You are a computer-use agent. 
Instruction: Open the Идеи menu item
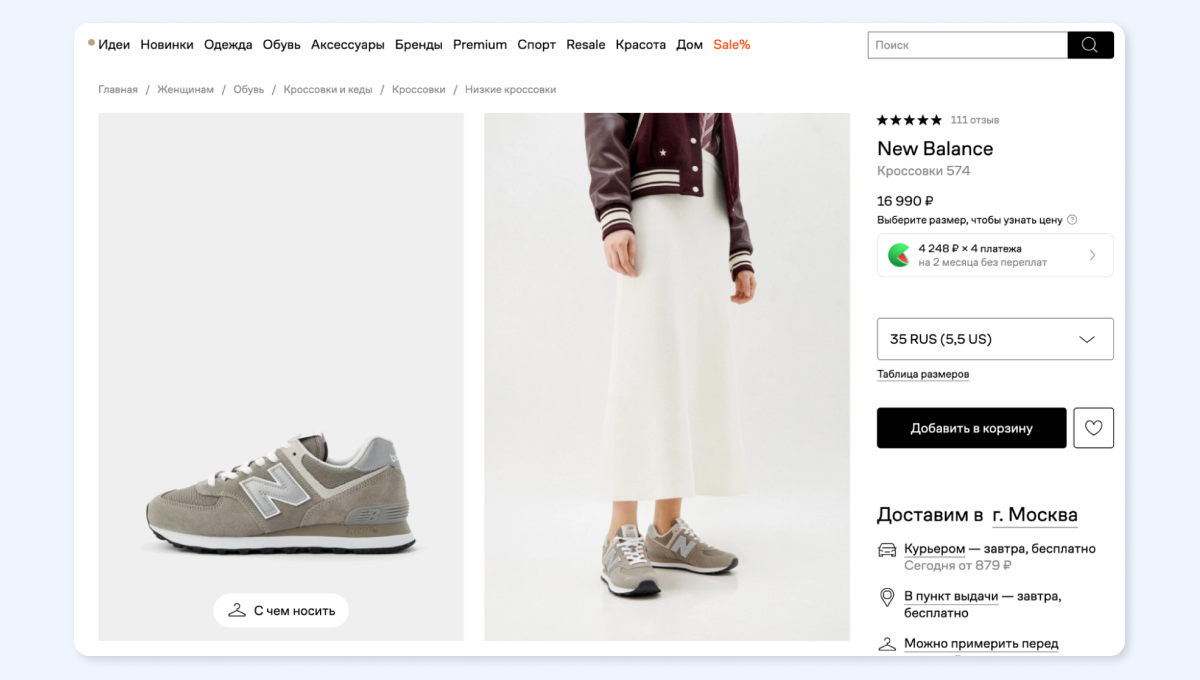114,45
